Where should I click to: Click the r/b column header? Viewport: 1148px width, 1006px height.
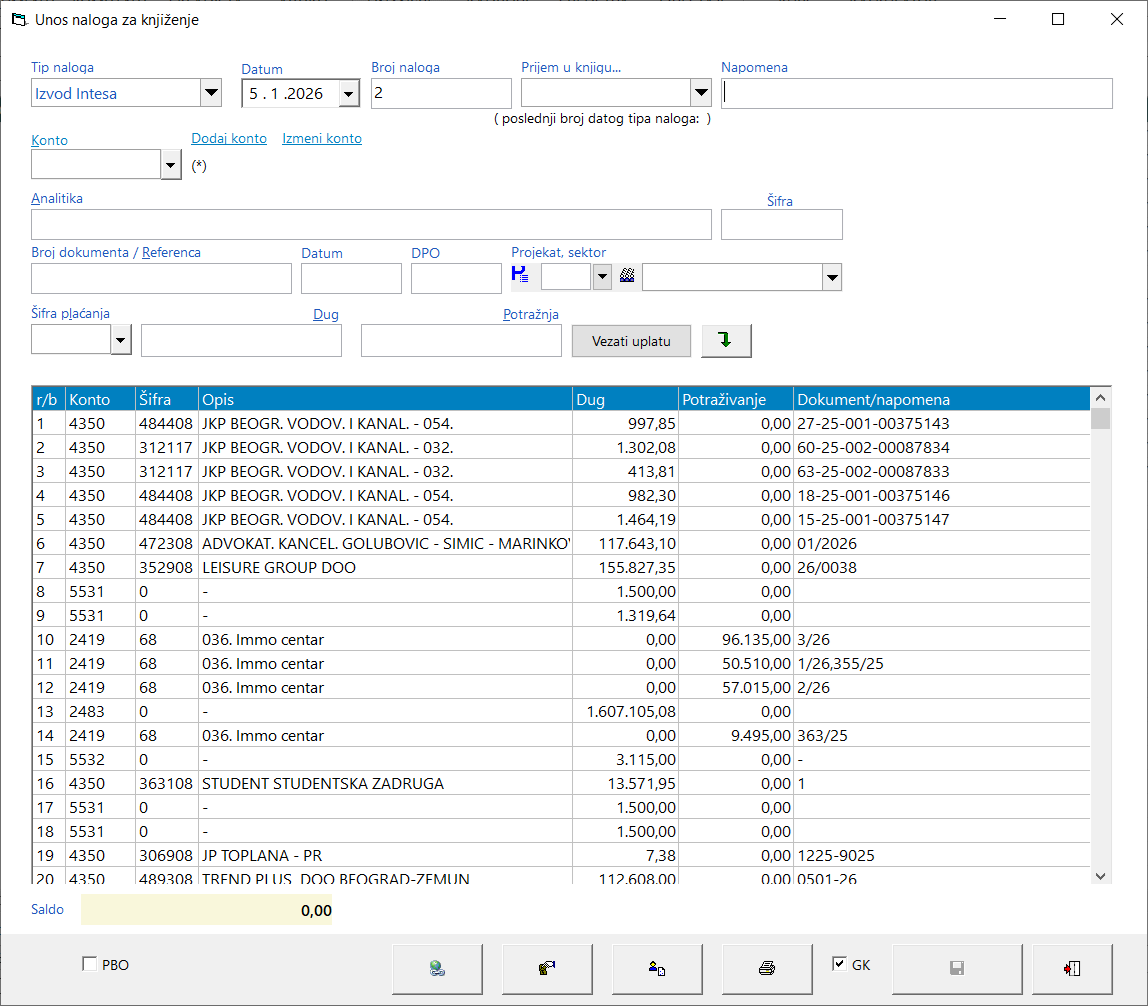(x=48, y=400)
